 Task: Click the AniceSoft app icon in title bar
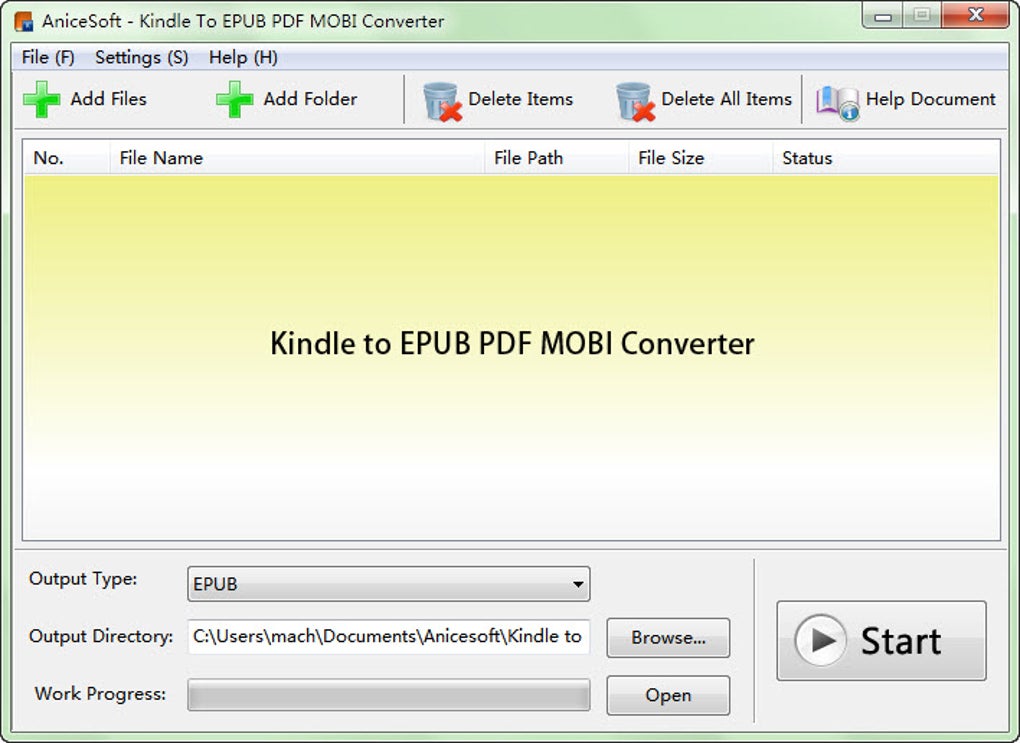point(23,21)
